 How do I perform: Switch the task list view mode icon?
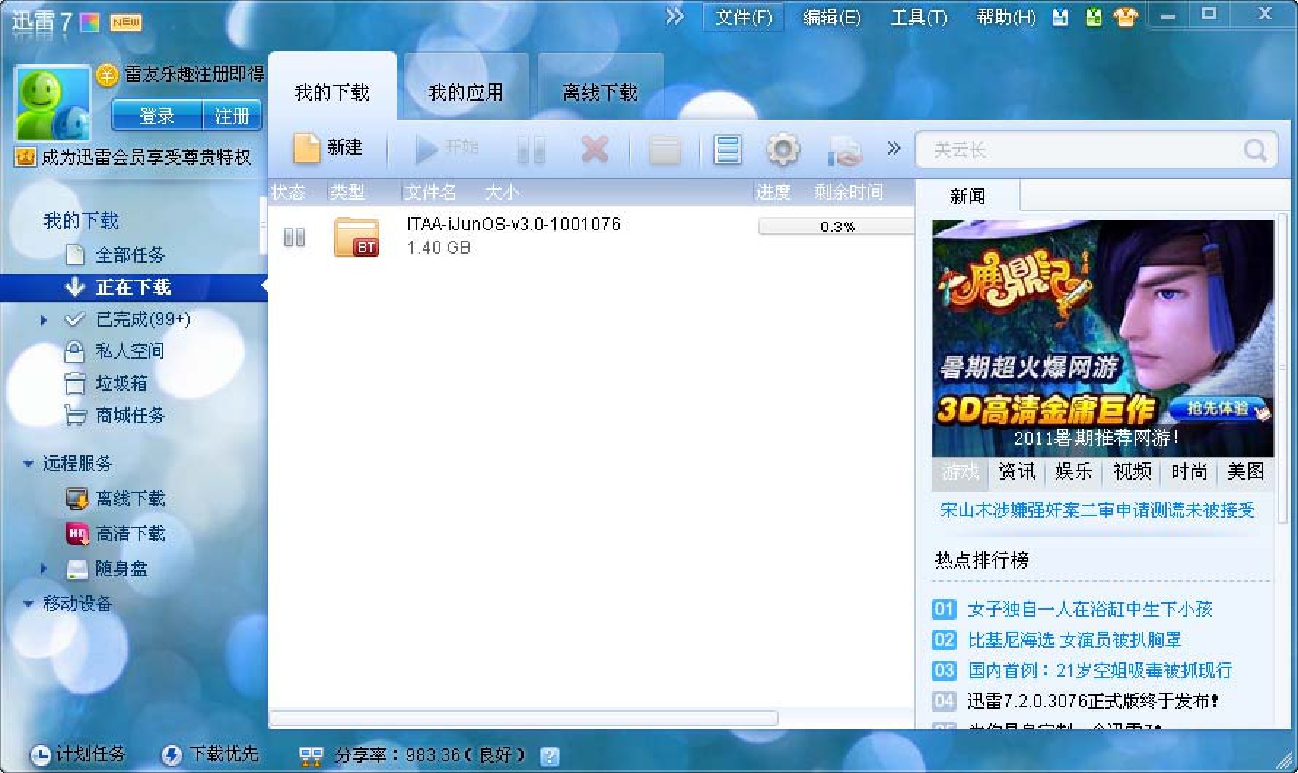coord(728,150)
